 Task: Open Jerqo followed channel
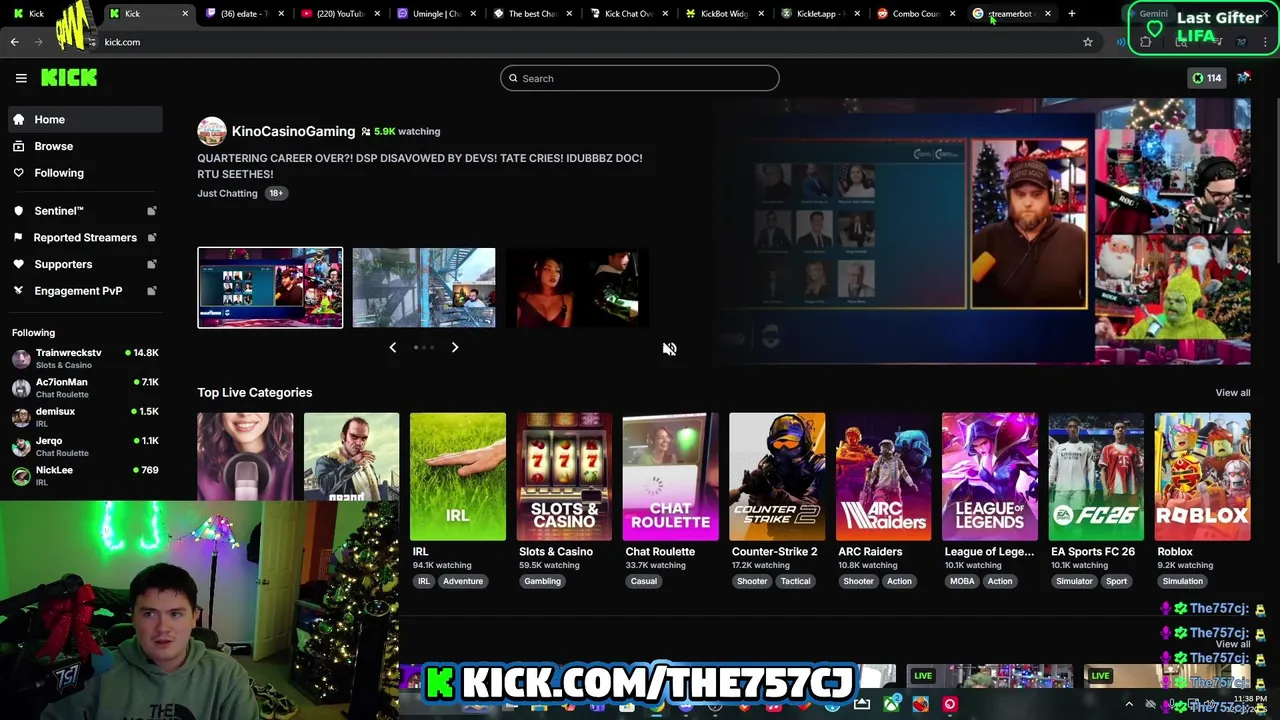click(x=86, y=446)
